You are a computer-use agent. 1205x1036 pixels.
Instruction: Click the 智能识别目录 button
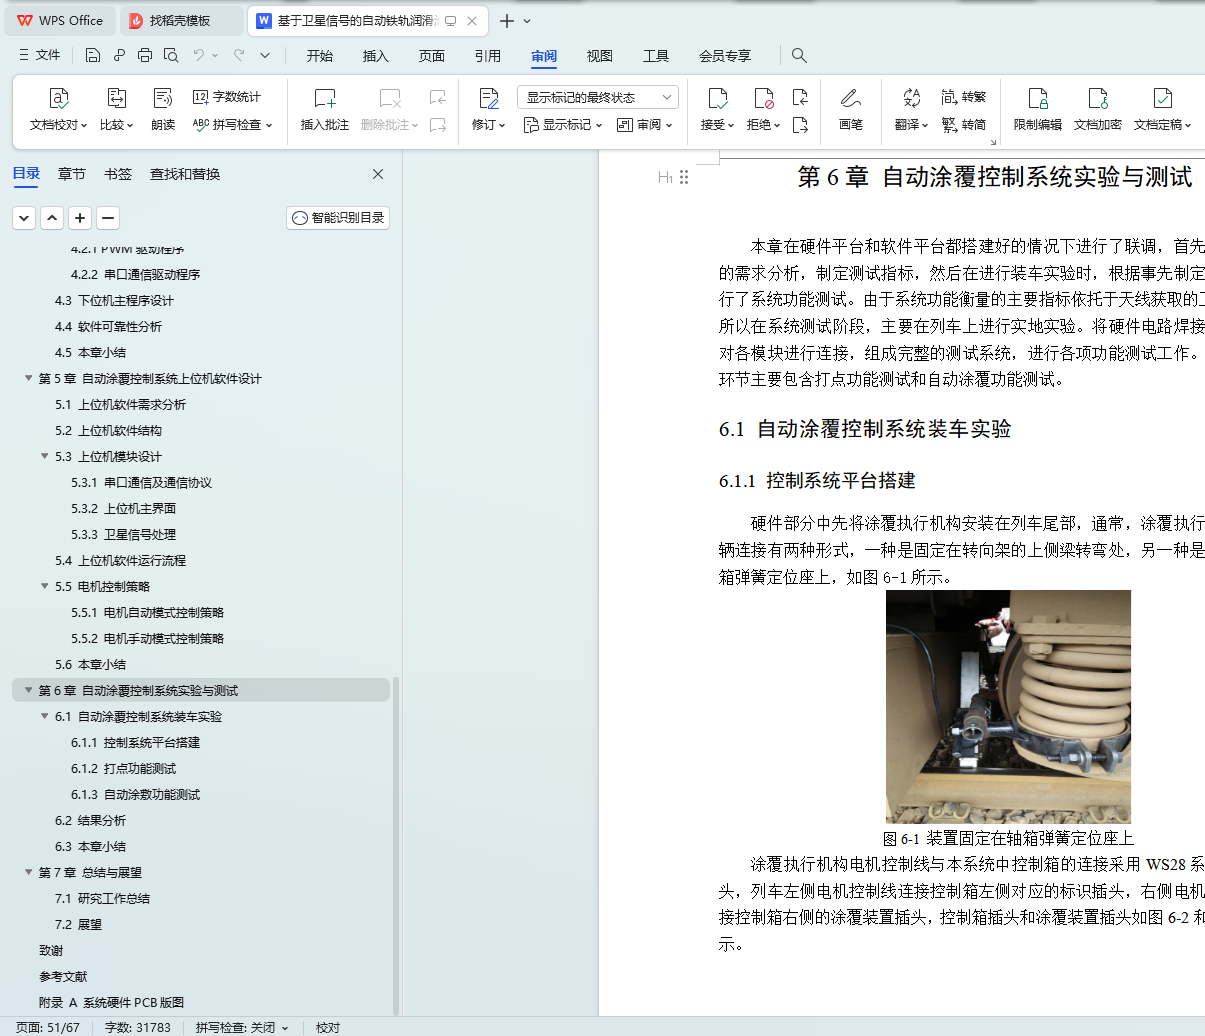coord(338,217)
